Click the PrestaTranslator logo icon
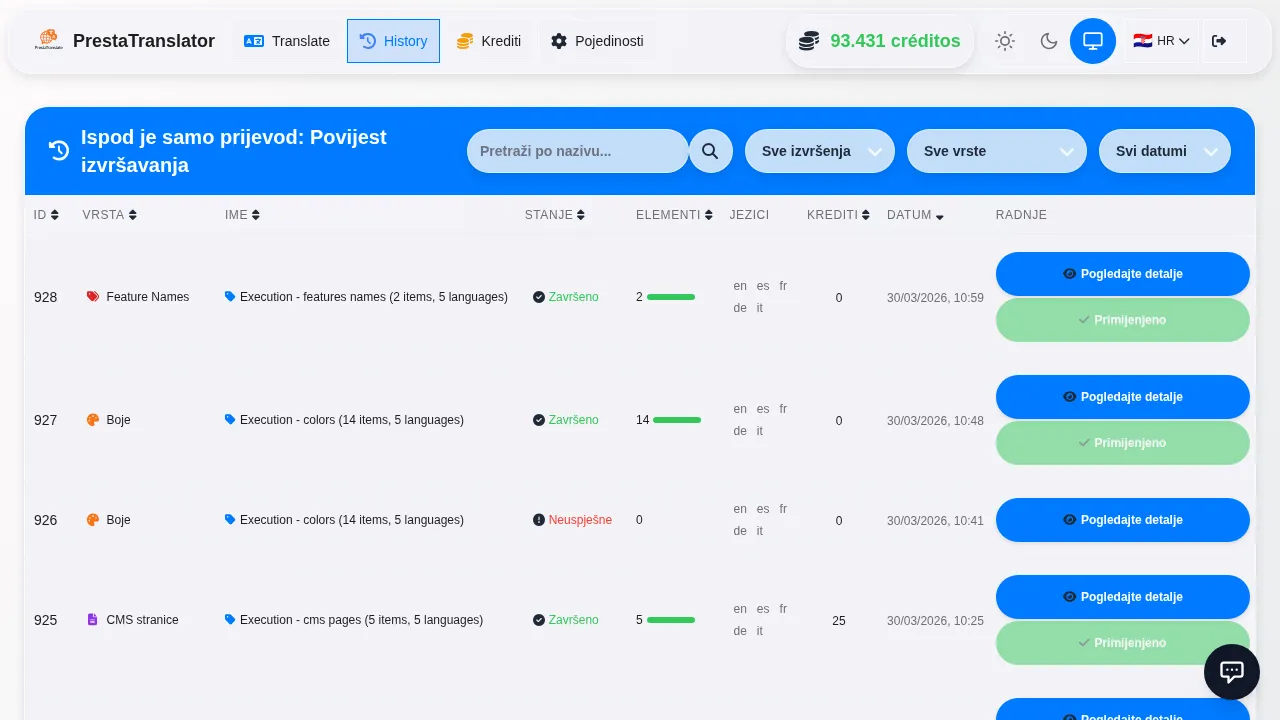Viewport: 1280px width, 720px height. coord(48,41)
